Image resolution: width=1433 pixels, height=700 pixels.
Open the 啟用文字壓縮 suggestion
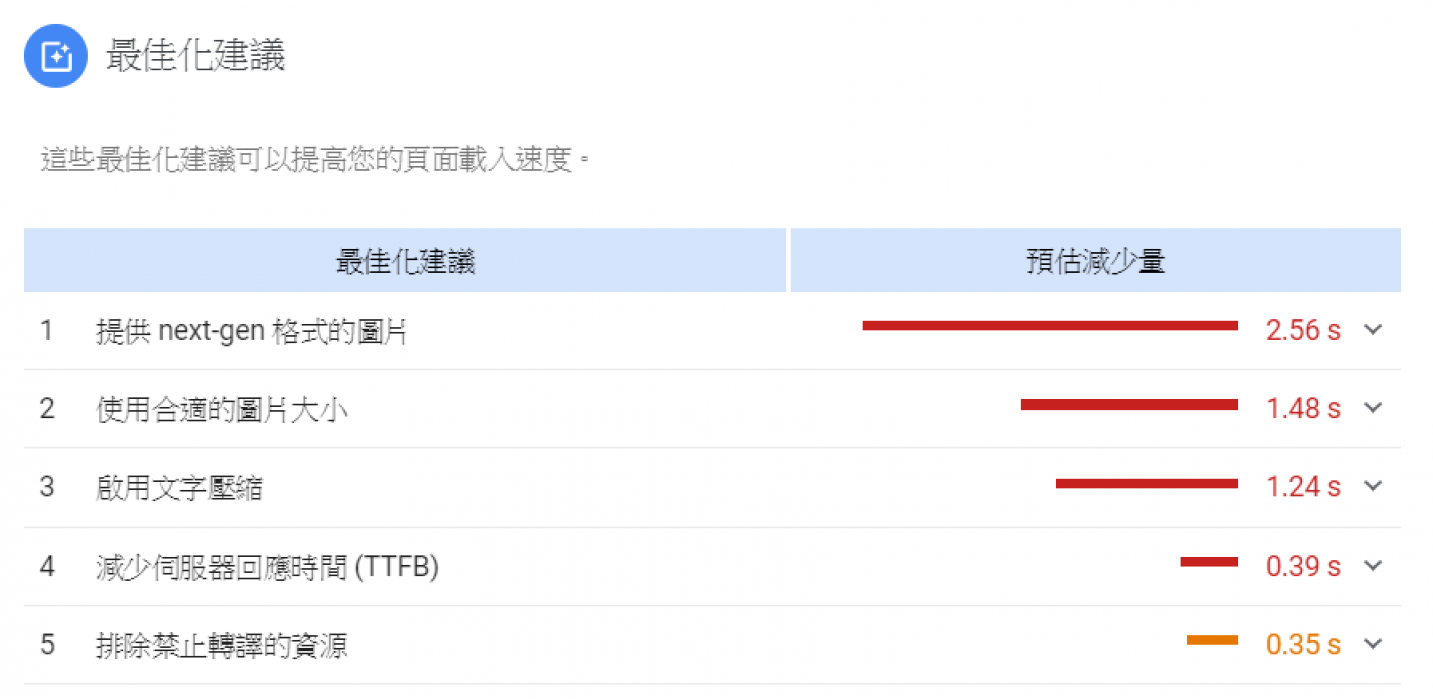click(180, 488)
